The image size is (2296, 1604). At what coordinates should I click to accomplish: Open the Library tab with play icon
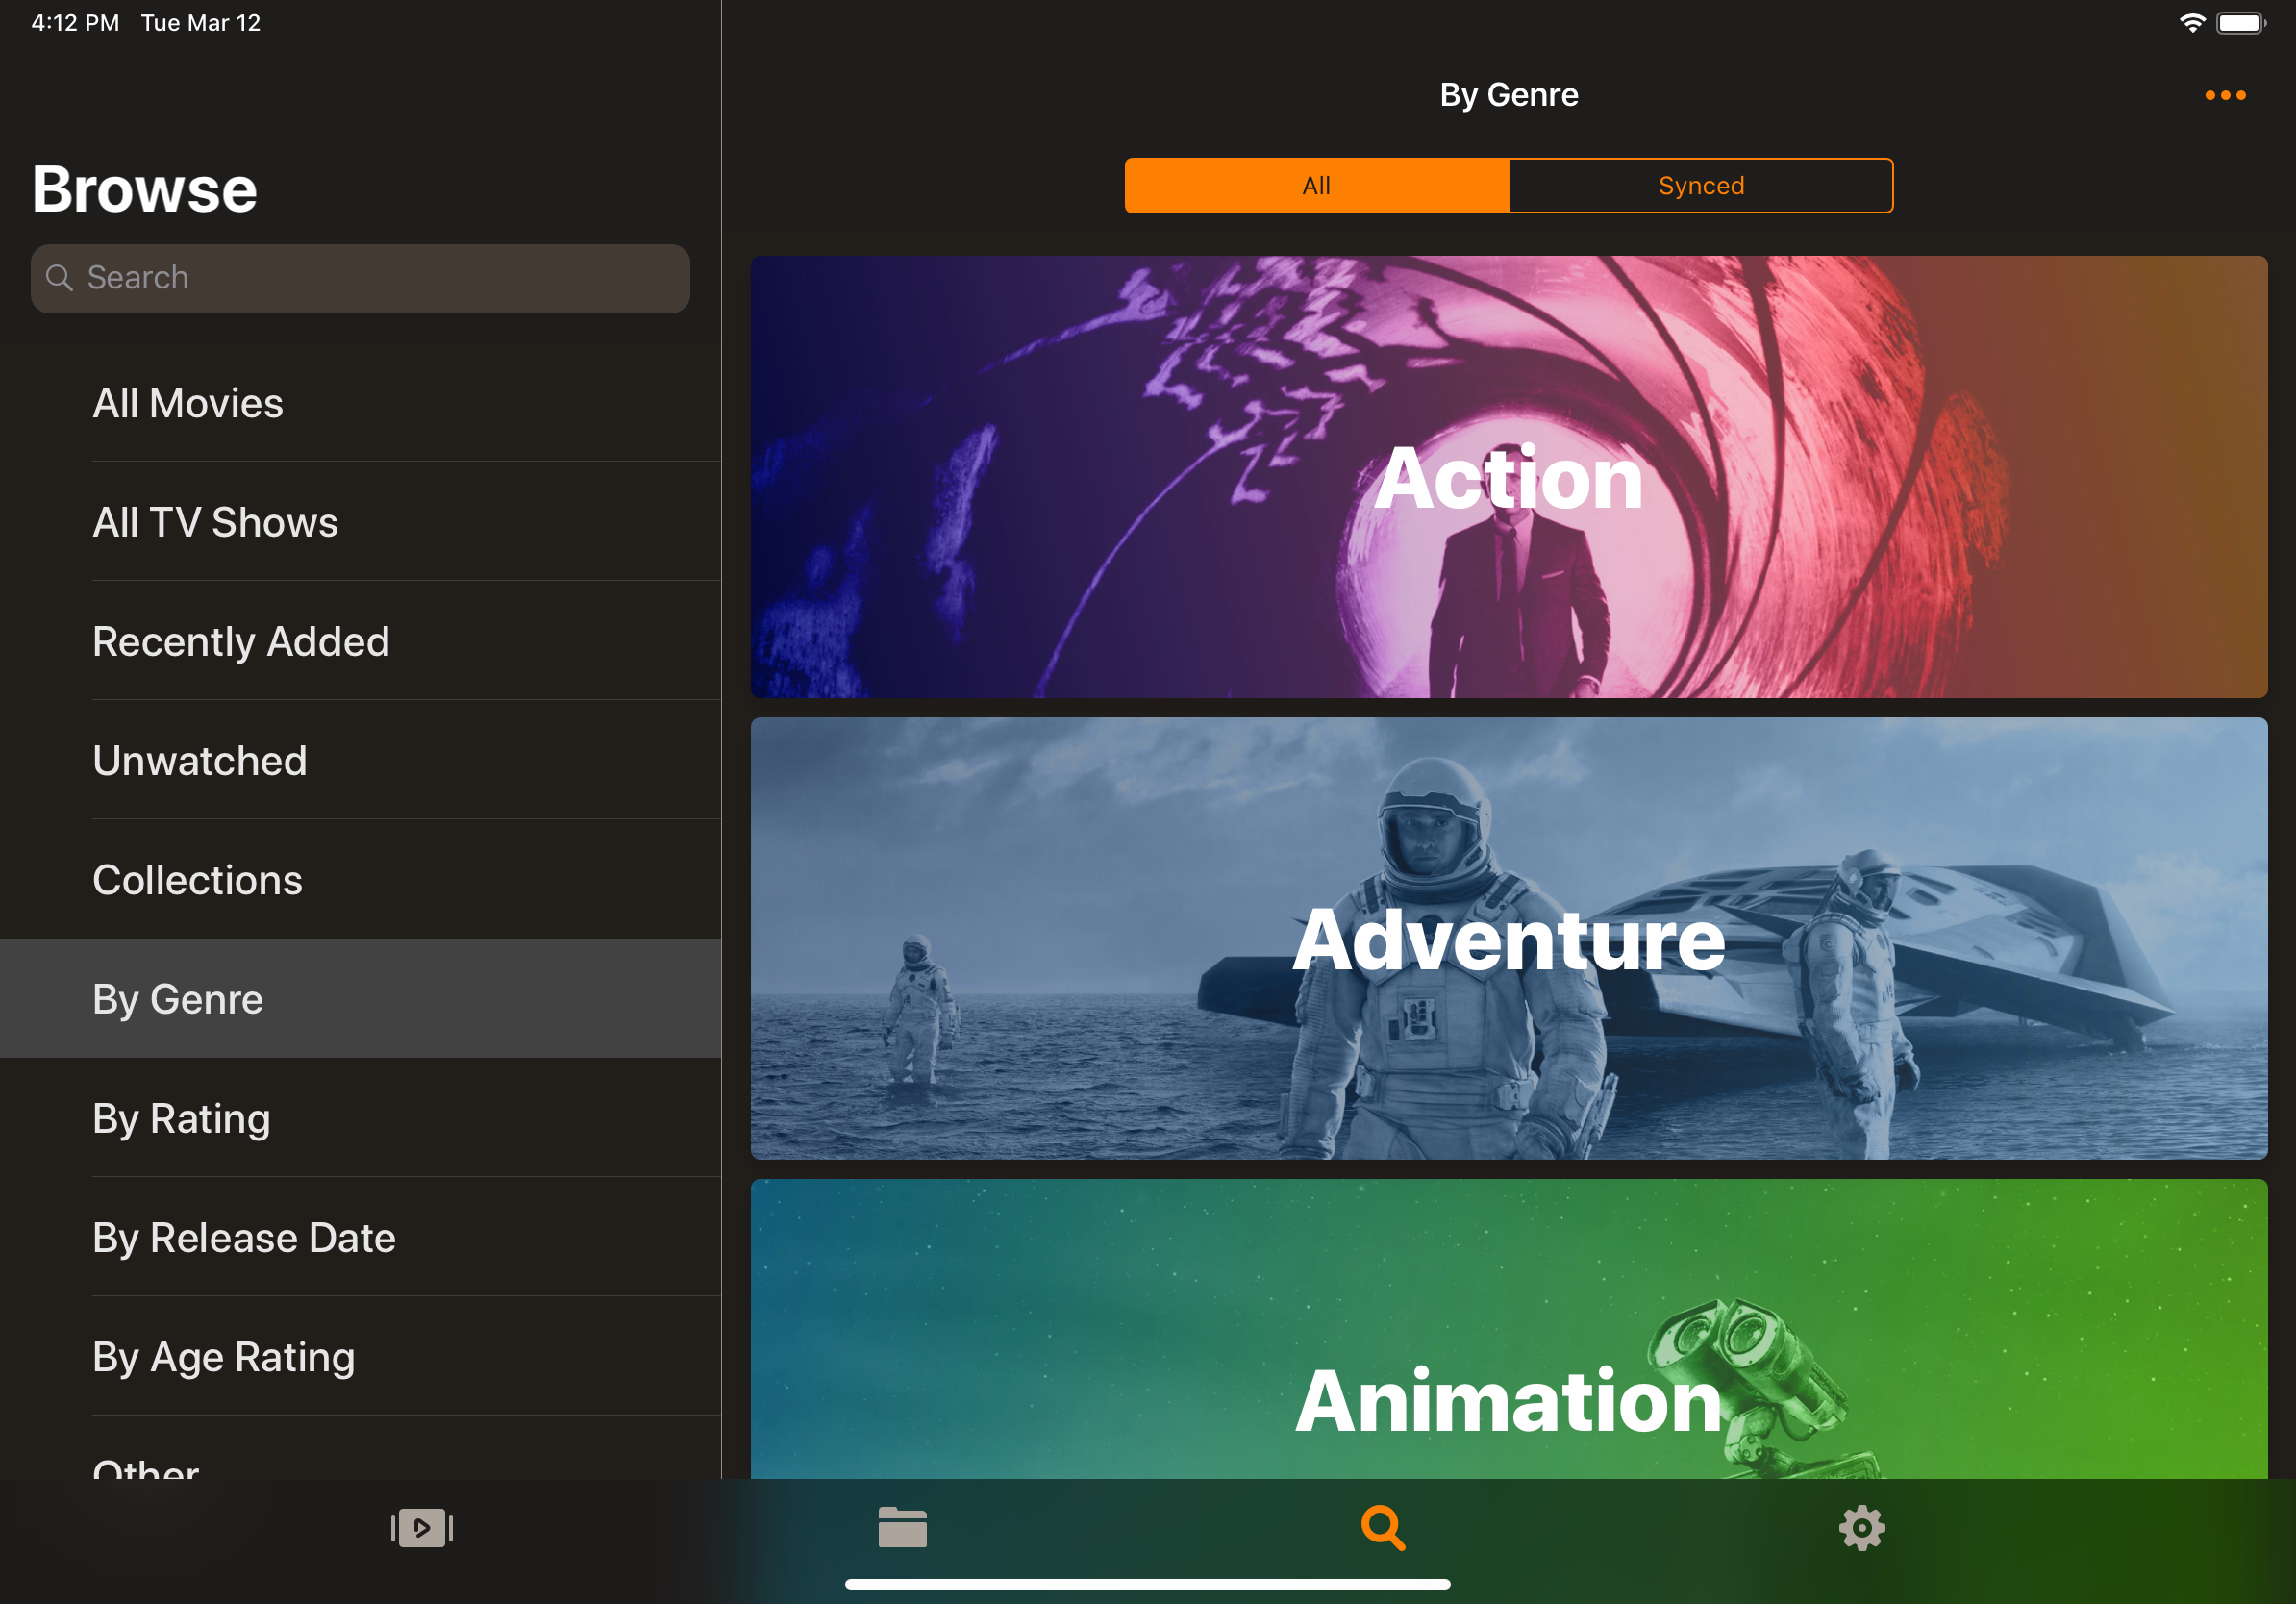[x=421, y=1527]
